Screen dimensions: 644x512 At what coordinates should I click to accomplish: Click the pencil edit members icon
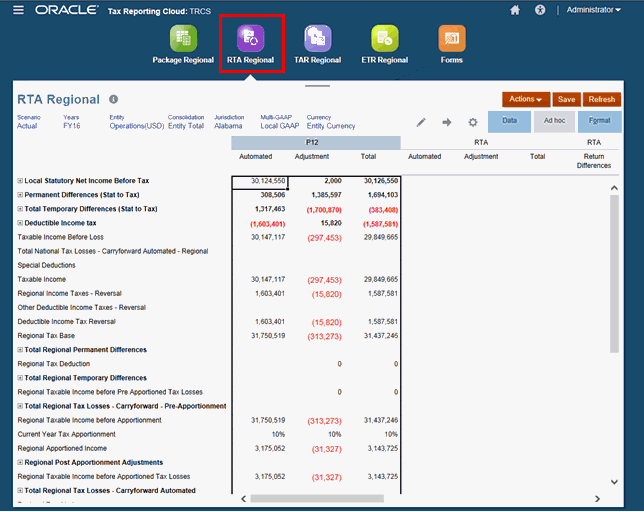421,122
